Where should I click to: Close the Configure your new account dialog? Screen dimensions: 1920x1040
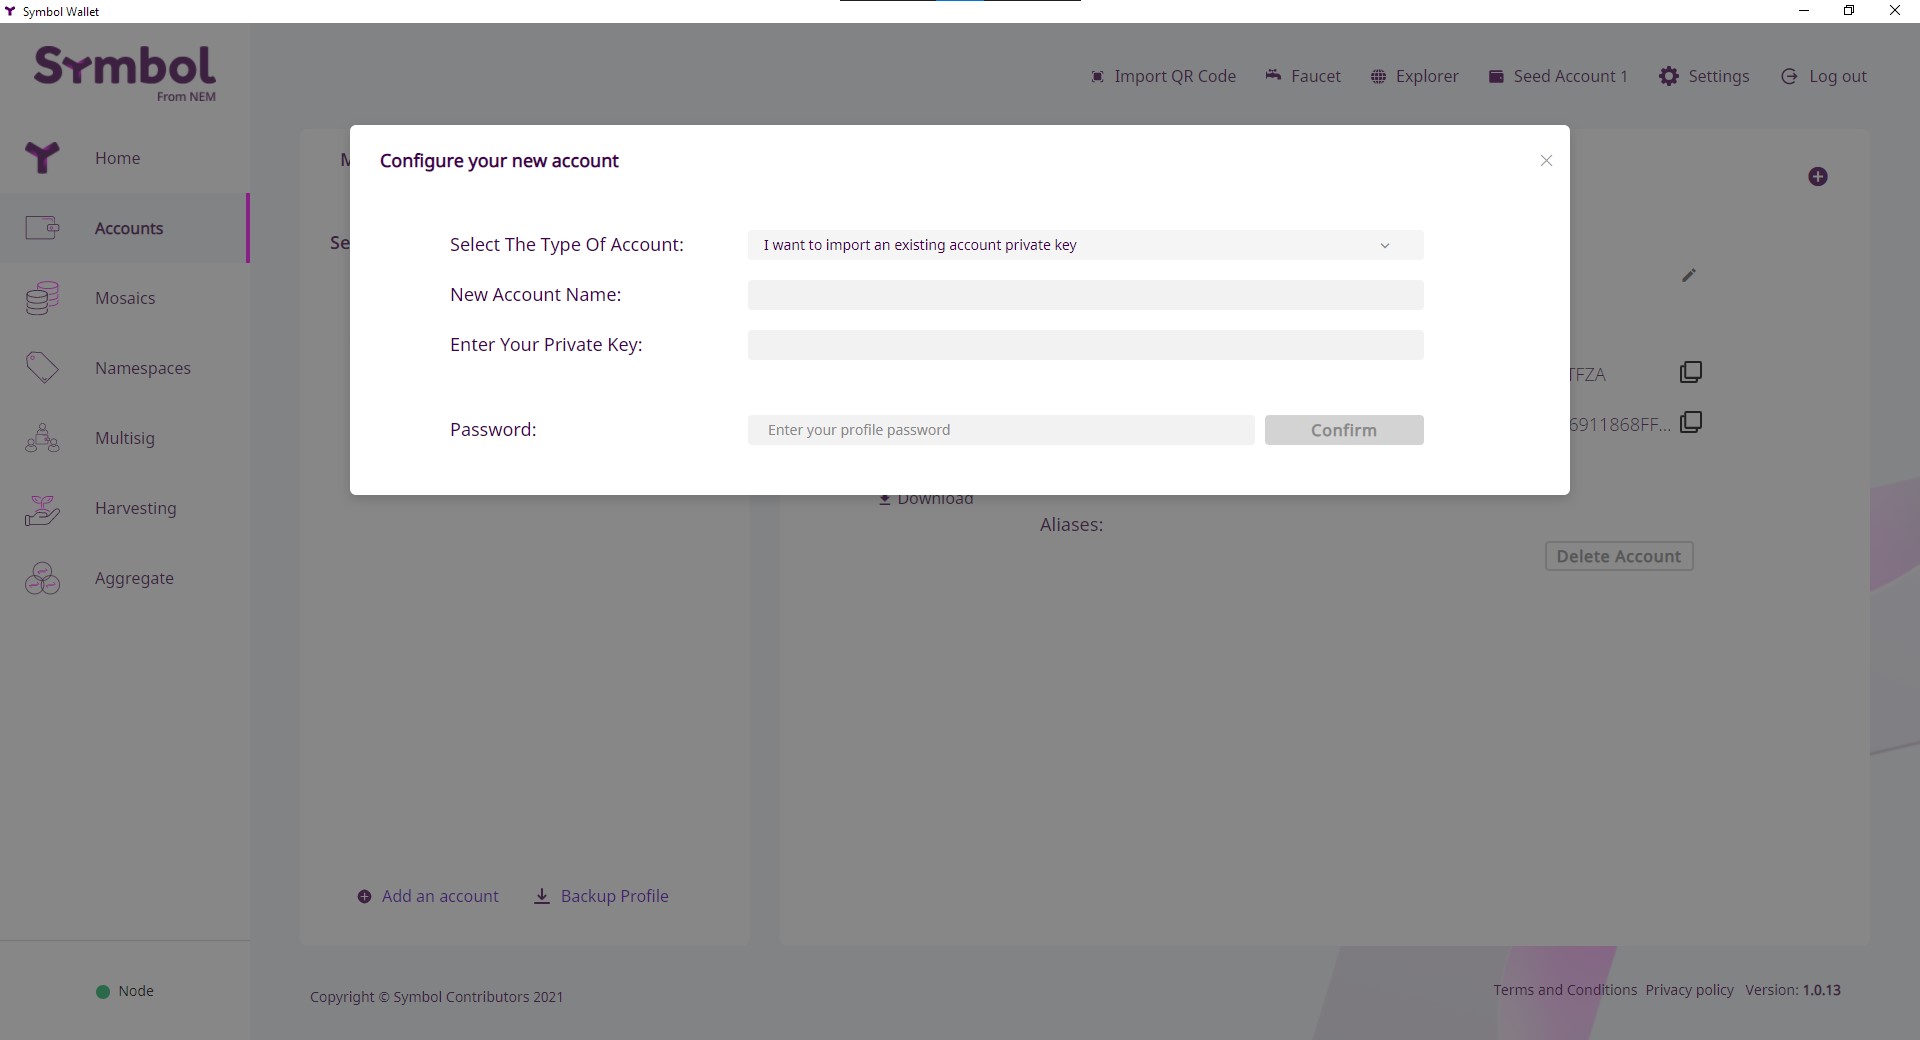(x=1546, y=161)
